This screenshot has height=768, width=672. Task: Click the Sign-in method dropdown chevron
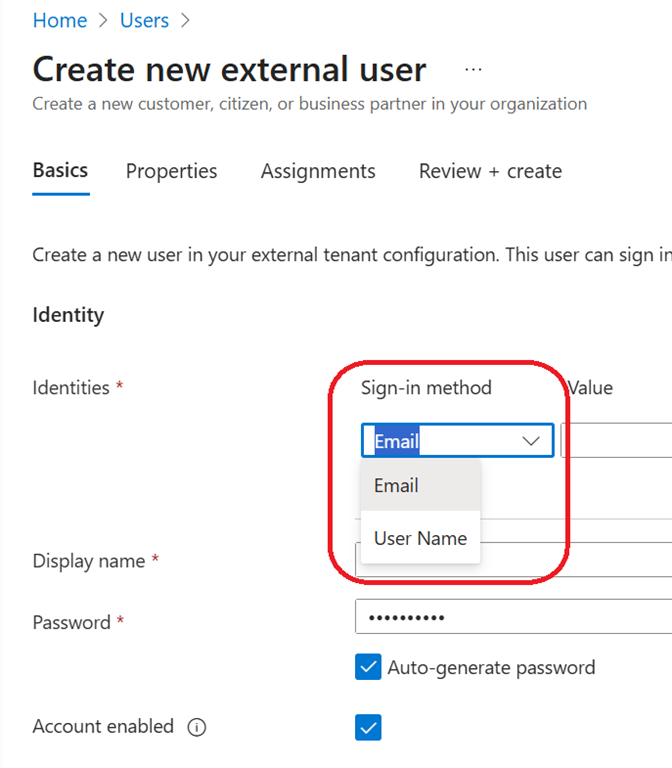point(532,441)
